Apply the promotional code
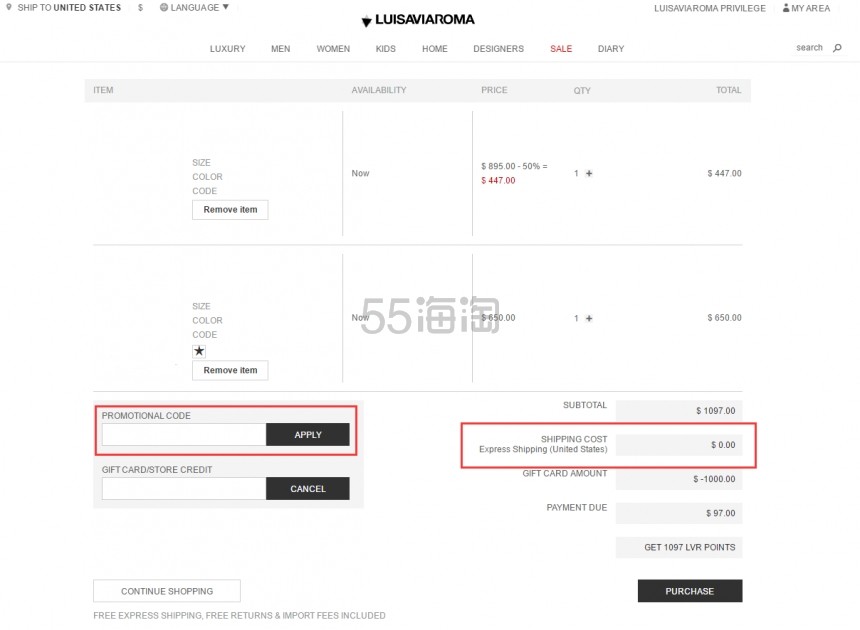 pyautogui.click(x=308, y=435)
